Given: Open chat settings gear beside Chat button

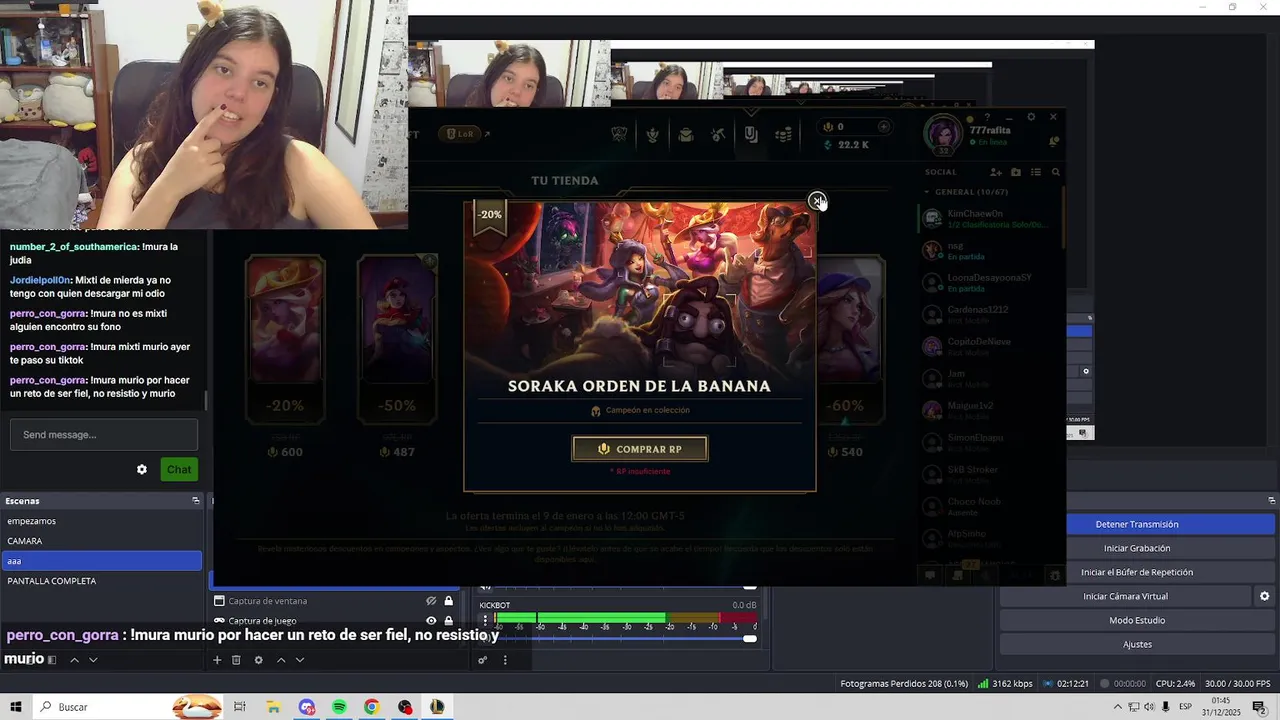Looking at the screenshot, I should (142, 469).
